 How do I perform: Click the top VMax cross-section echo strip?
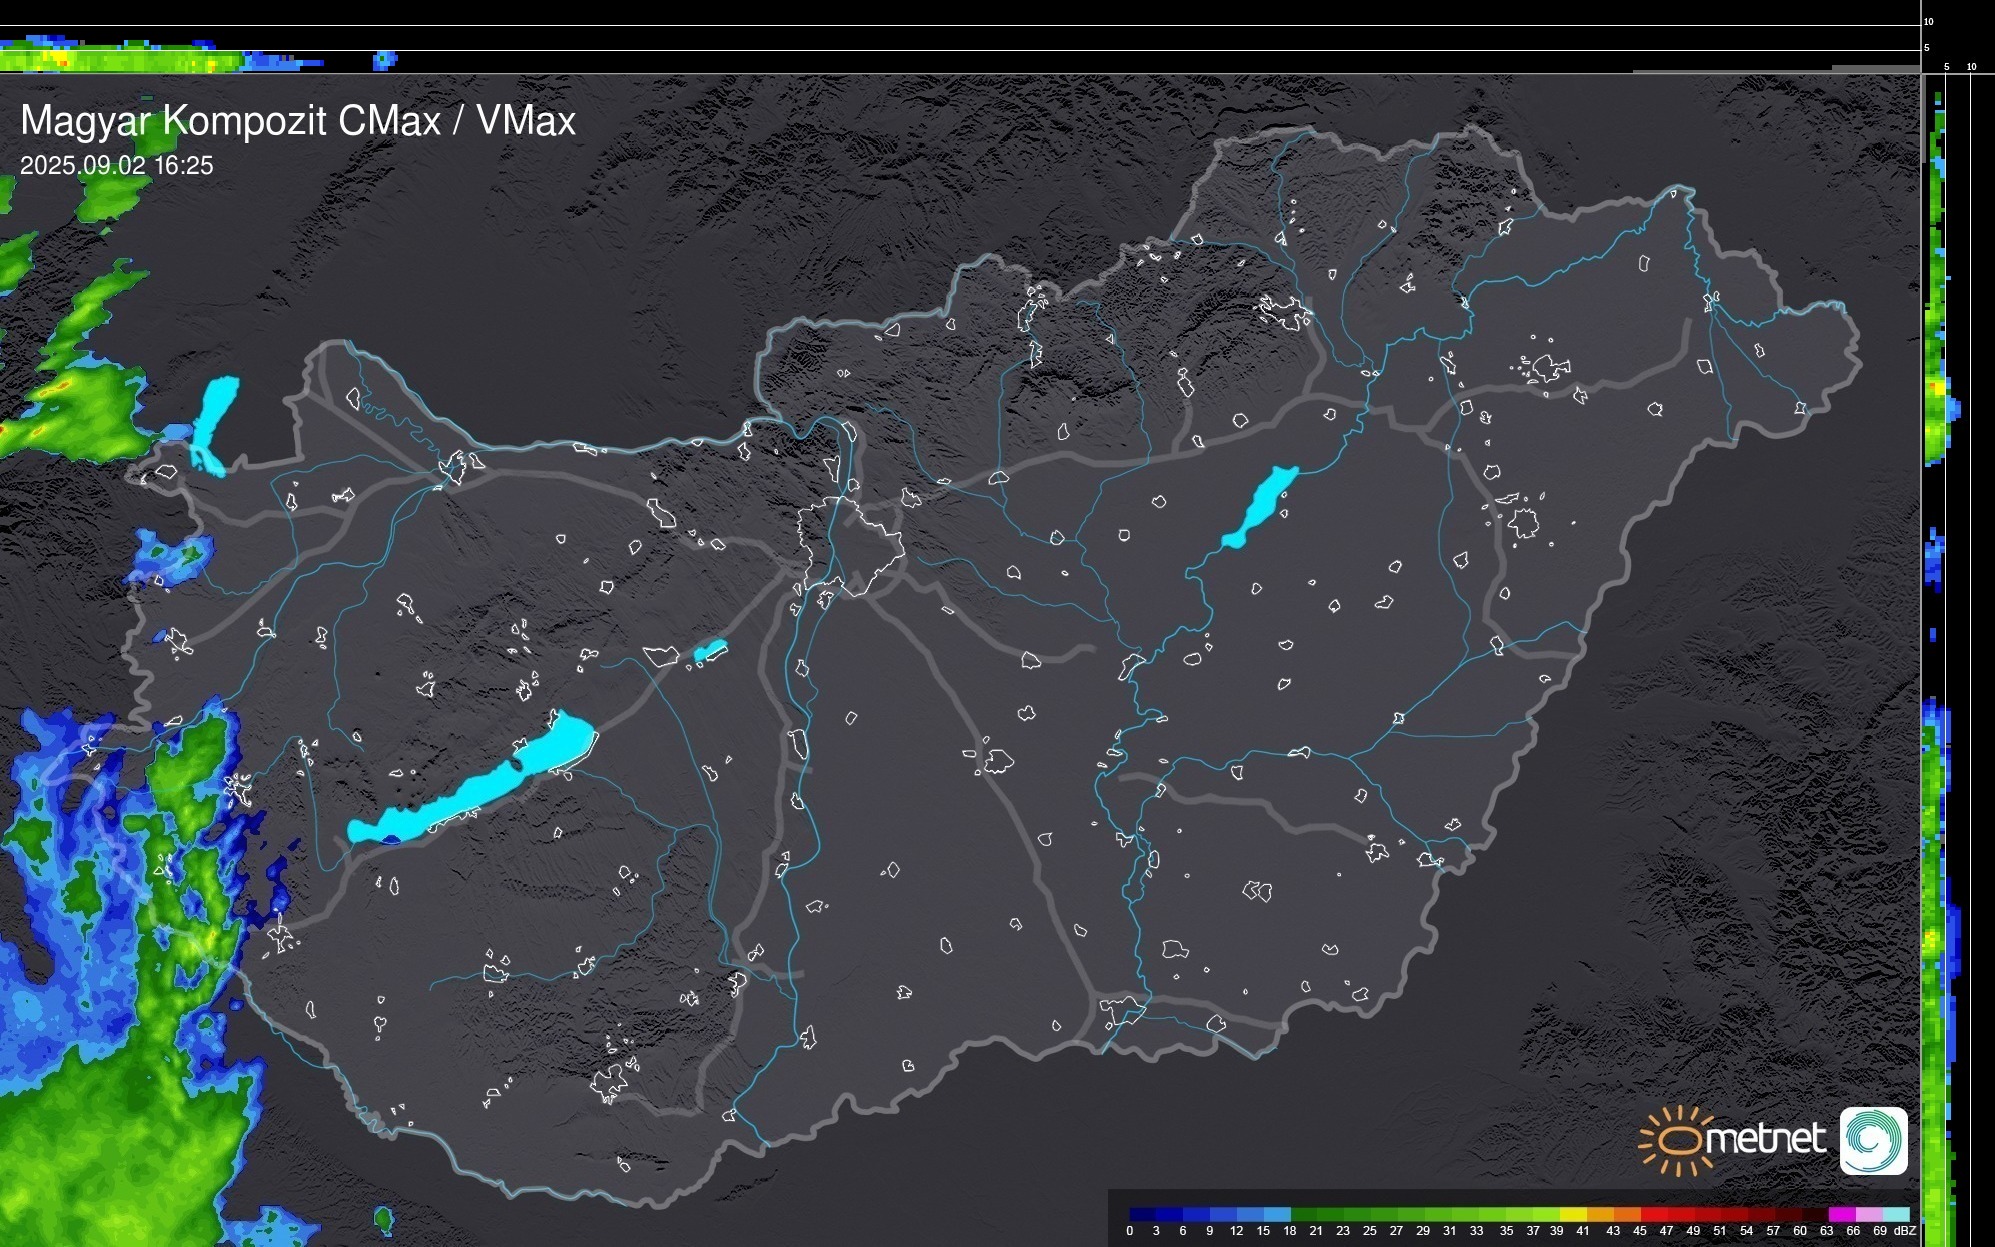point(120,58)
